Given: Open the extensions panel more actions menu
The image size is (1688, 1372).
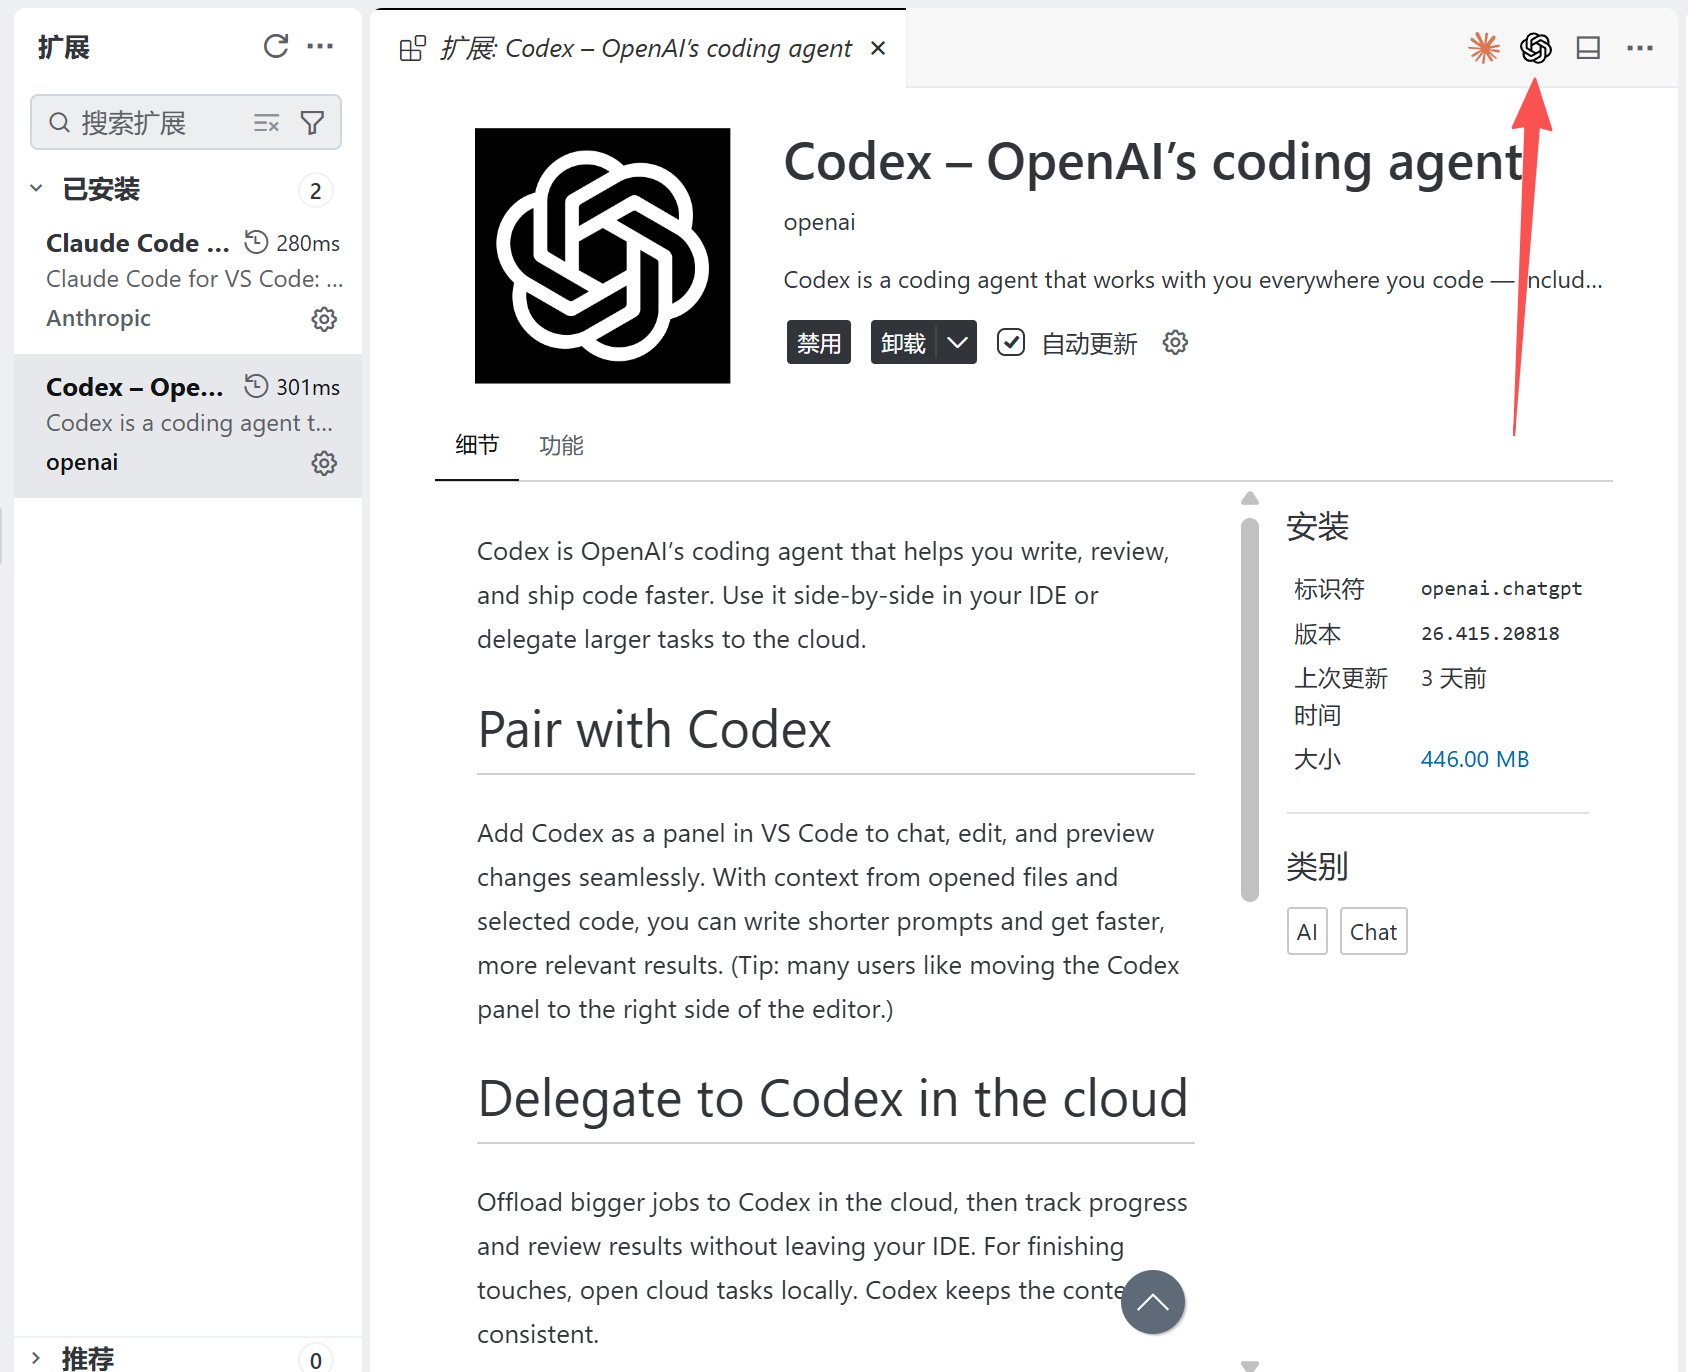Looking at the screenshot, I should (320, 46).
